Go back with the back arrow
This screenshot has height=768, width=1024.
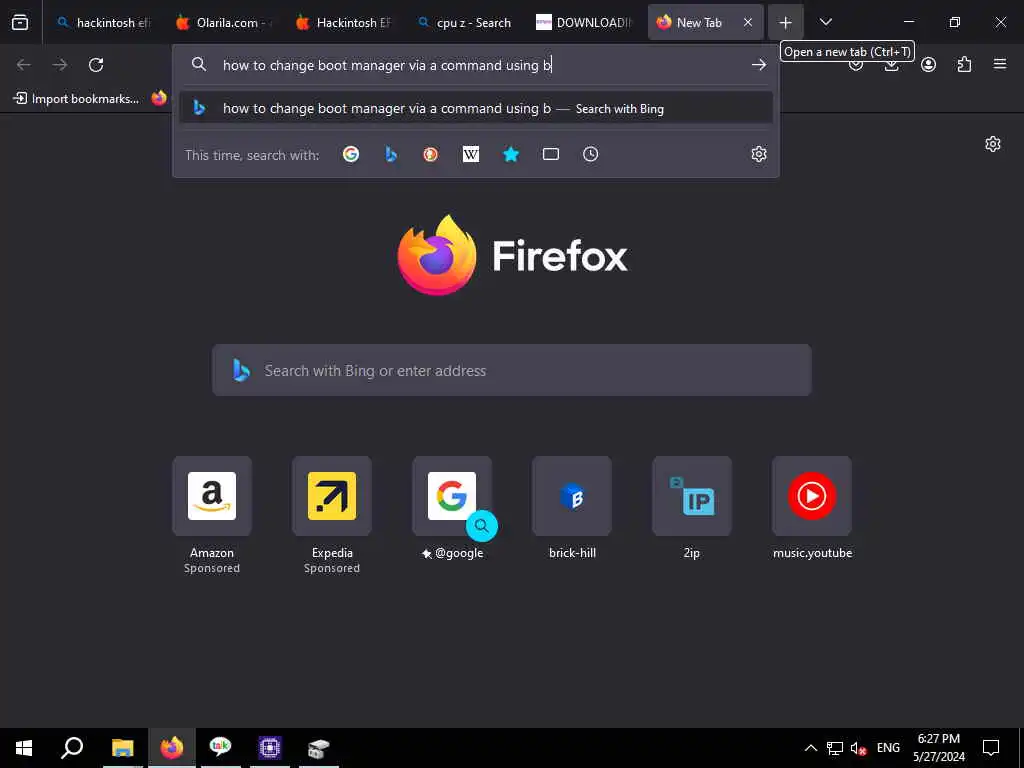24,65
